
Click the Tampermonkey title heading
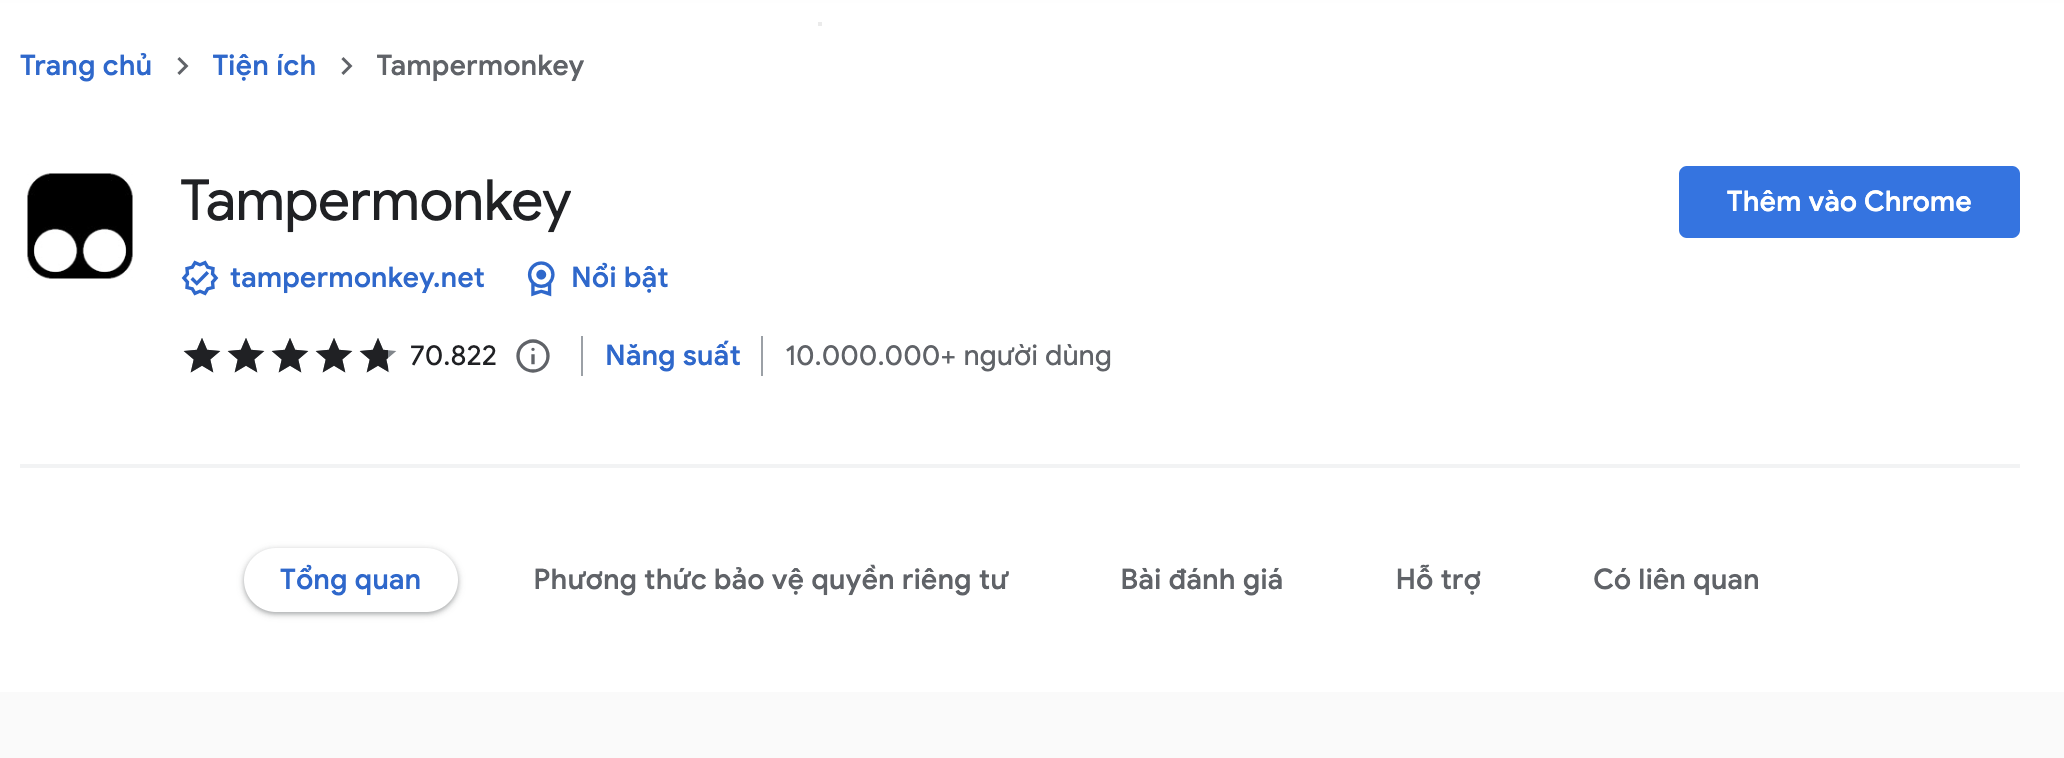376,203
